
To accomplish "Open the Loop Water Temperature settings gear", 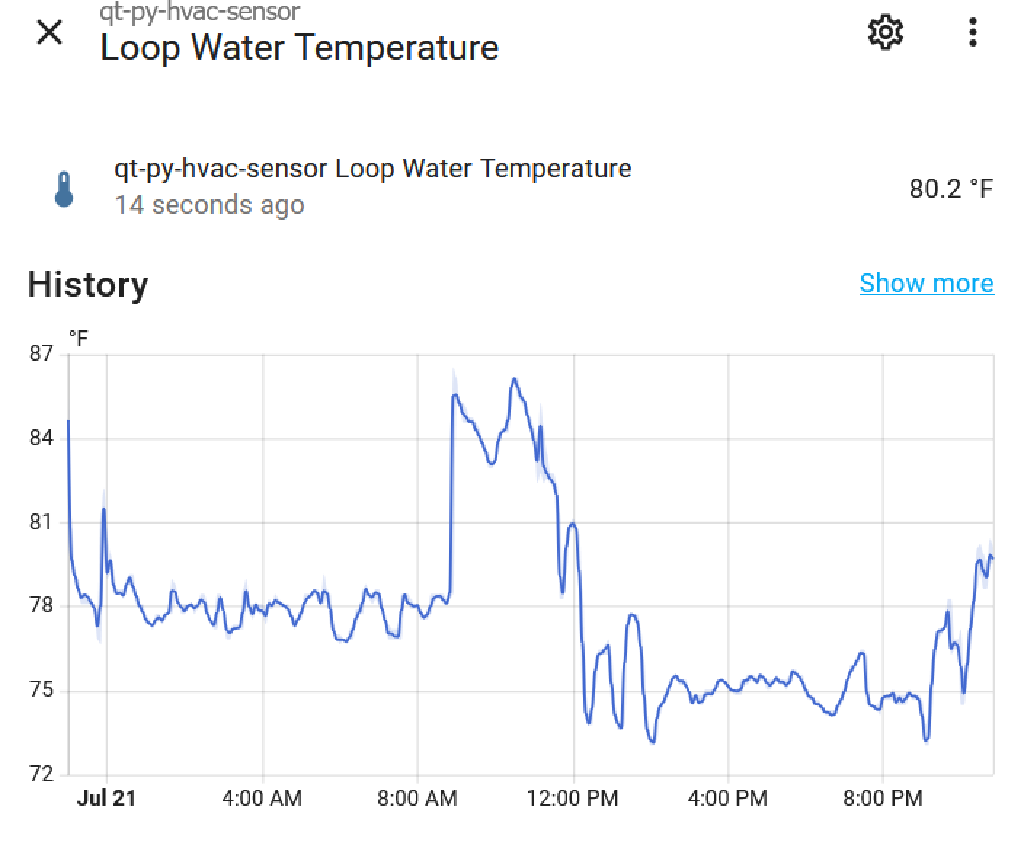I will point(884,32).
